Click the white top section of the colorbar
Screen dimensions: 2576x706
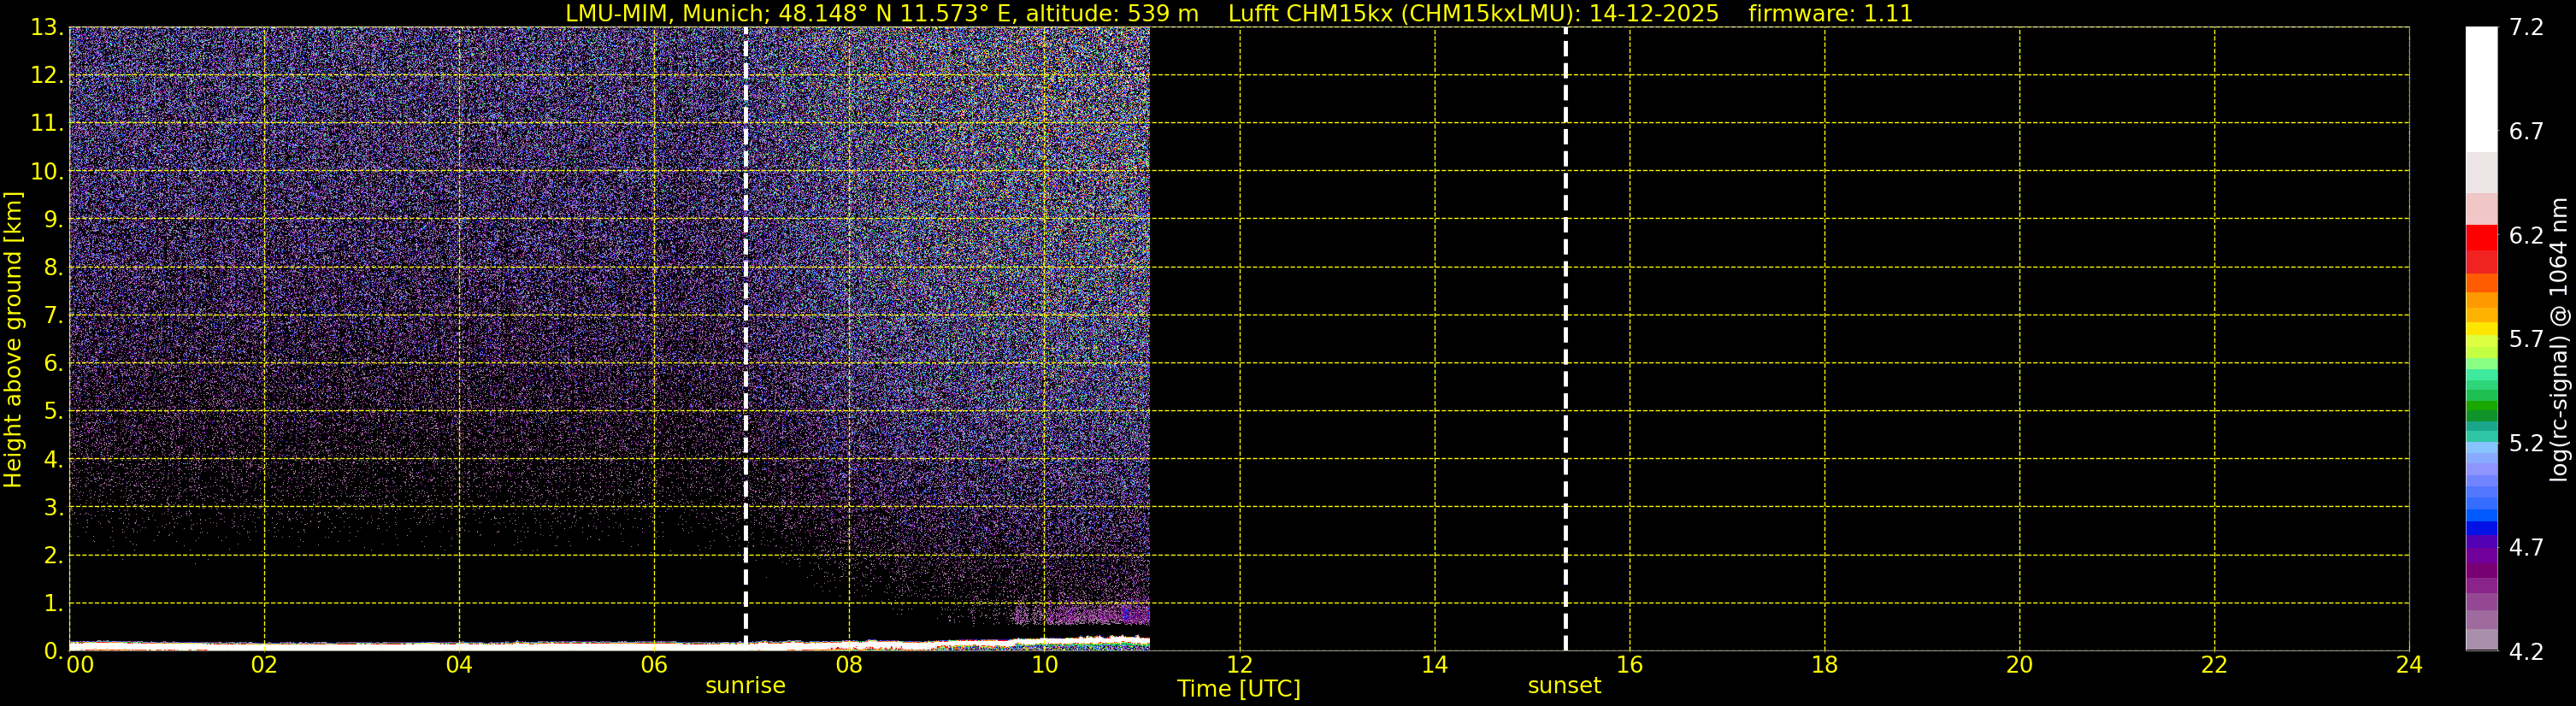pyautogui.click(x=2481, y=89)
